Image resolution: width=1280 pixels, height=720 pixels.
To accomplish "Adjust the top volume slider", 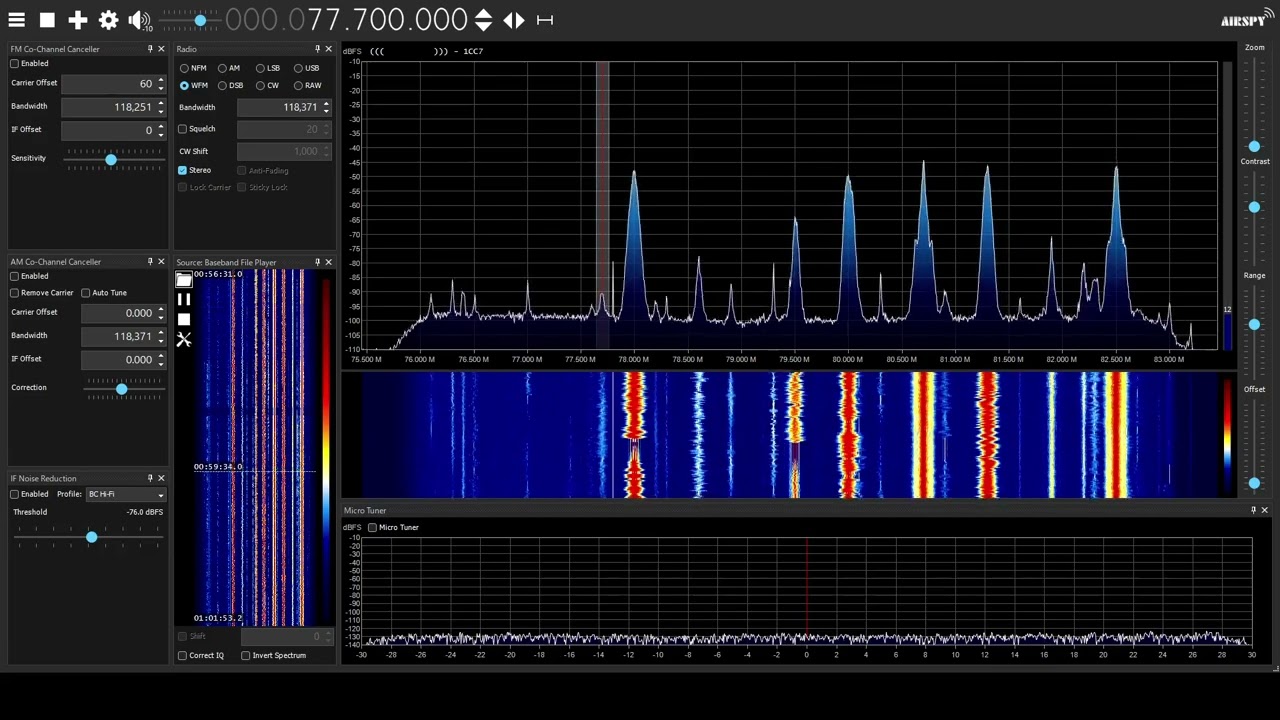I will pyautogui.click(x=188, y=20).
